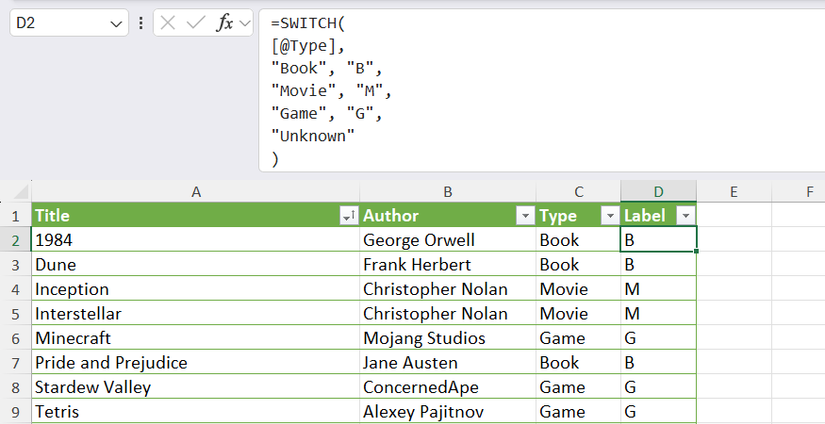The height and width of the screenshot is (424, 825).
Task: Expand the chevron next to the fx button
Action: [x=244, y=23]
